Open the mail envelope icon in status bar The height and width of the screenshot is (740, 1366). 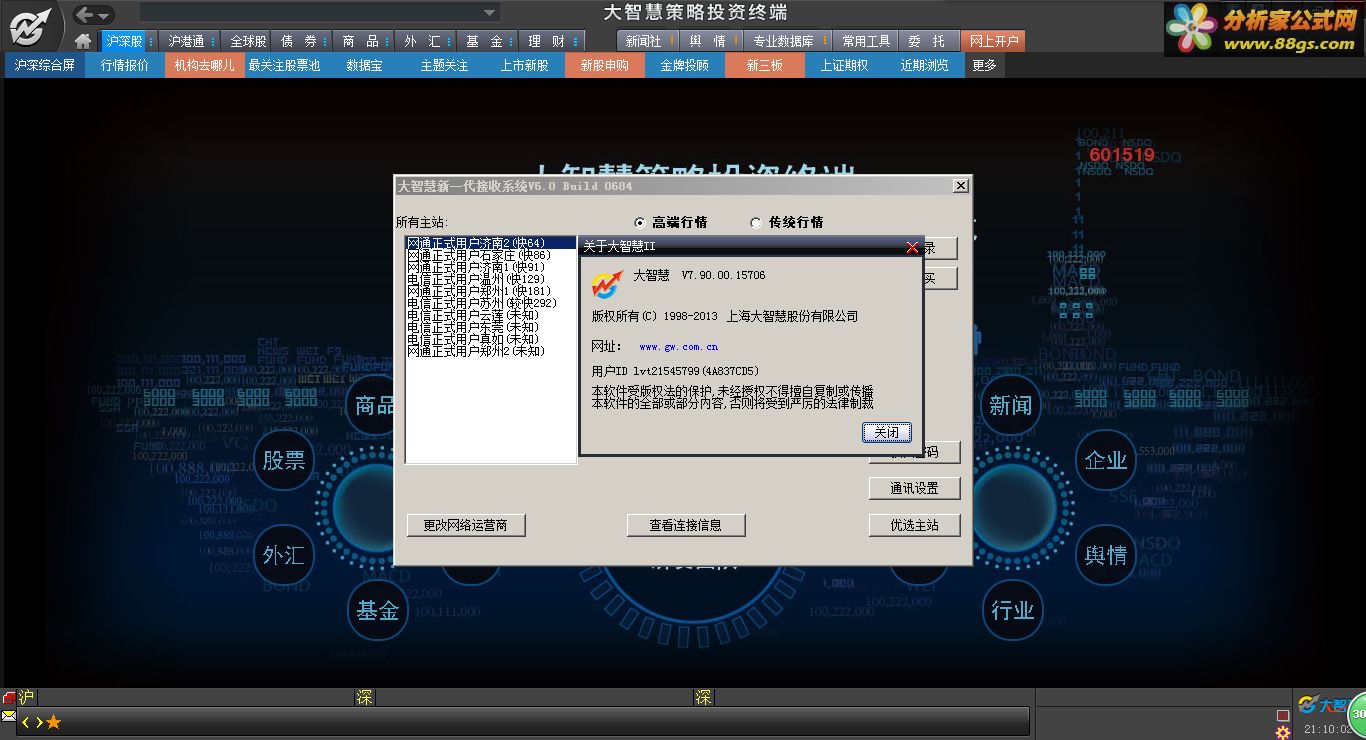tap(9, 718)
